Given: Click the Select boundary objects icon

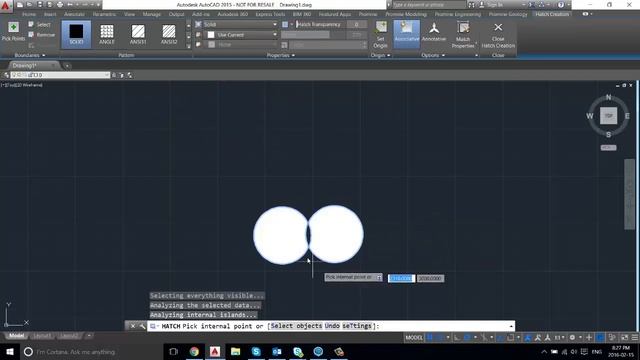Looking at the screenshot, I should pyautogui.click(x=31, y=24).
